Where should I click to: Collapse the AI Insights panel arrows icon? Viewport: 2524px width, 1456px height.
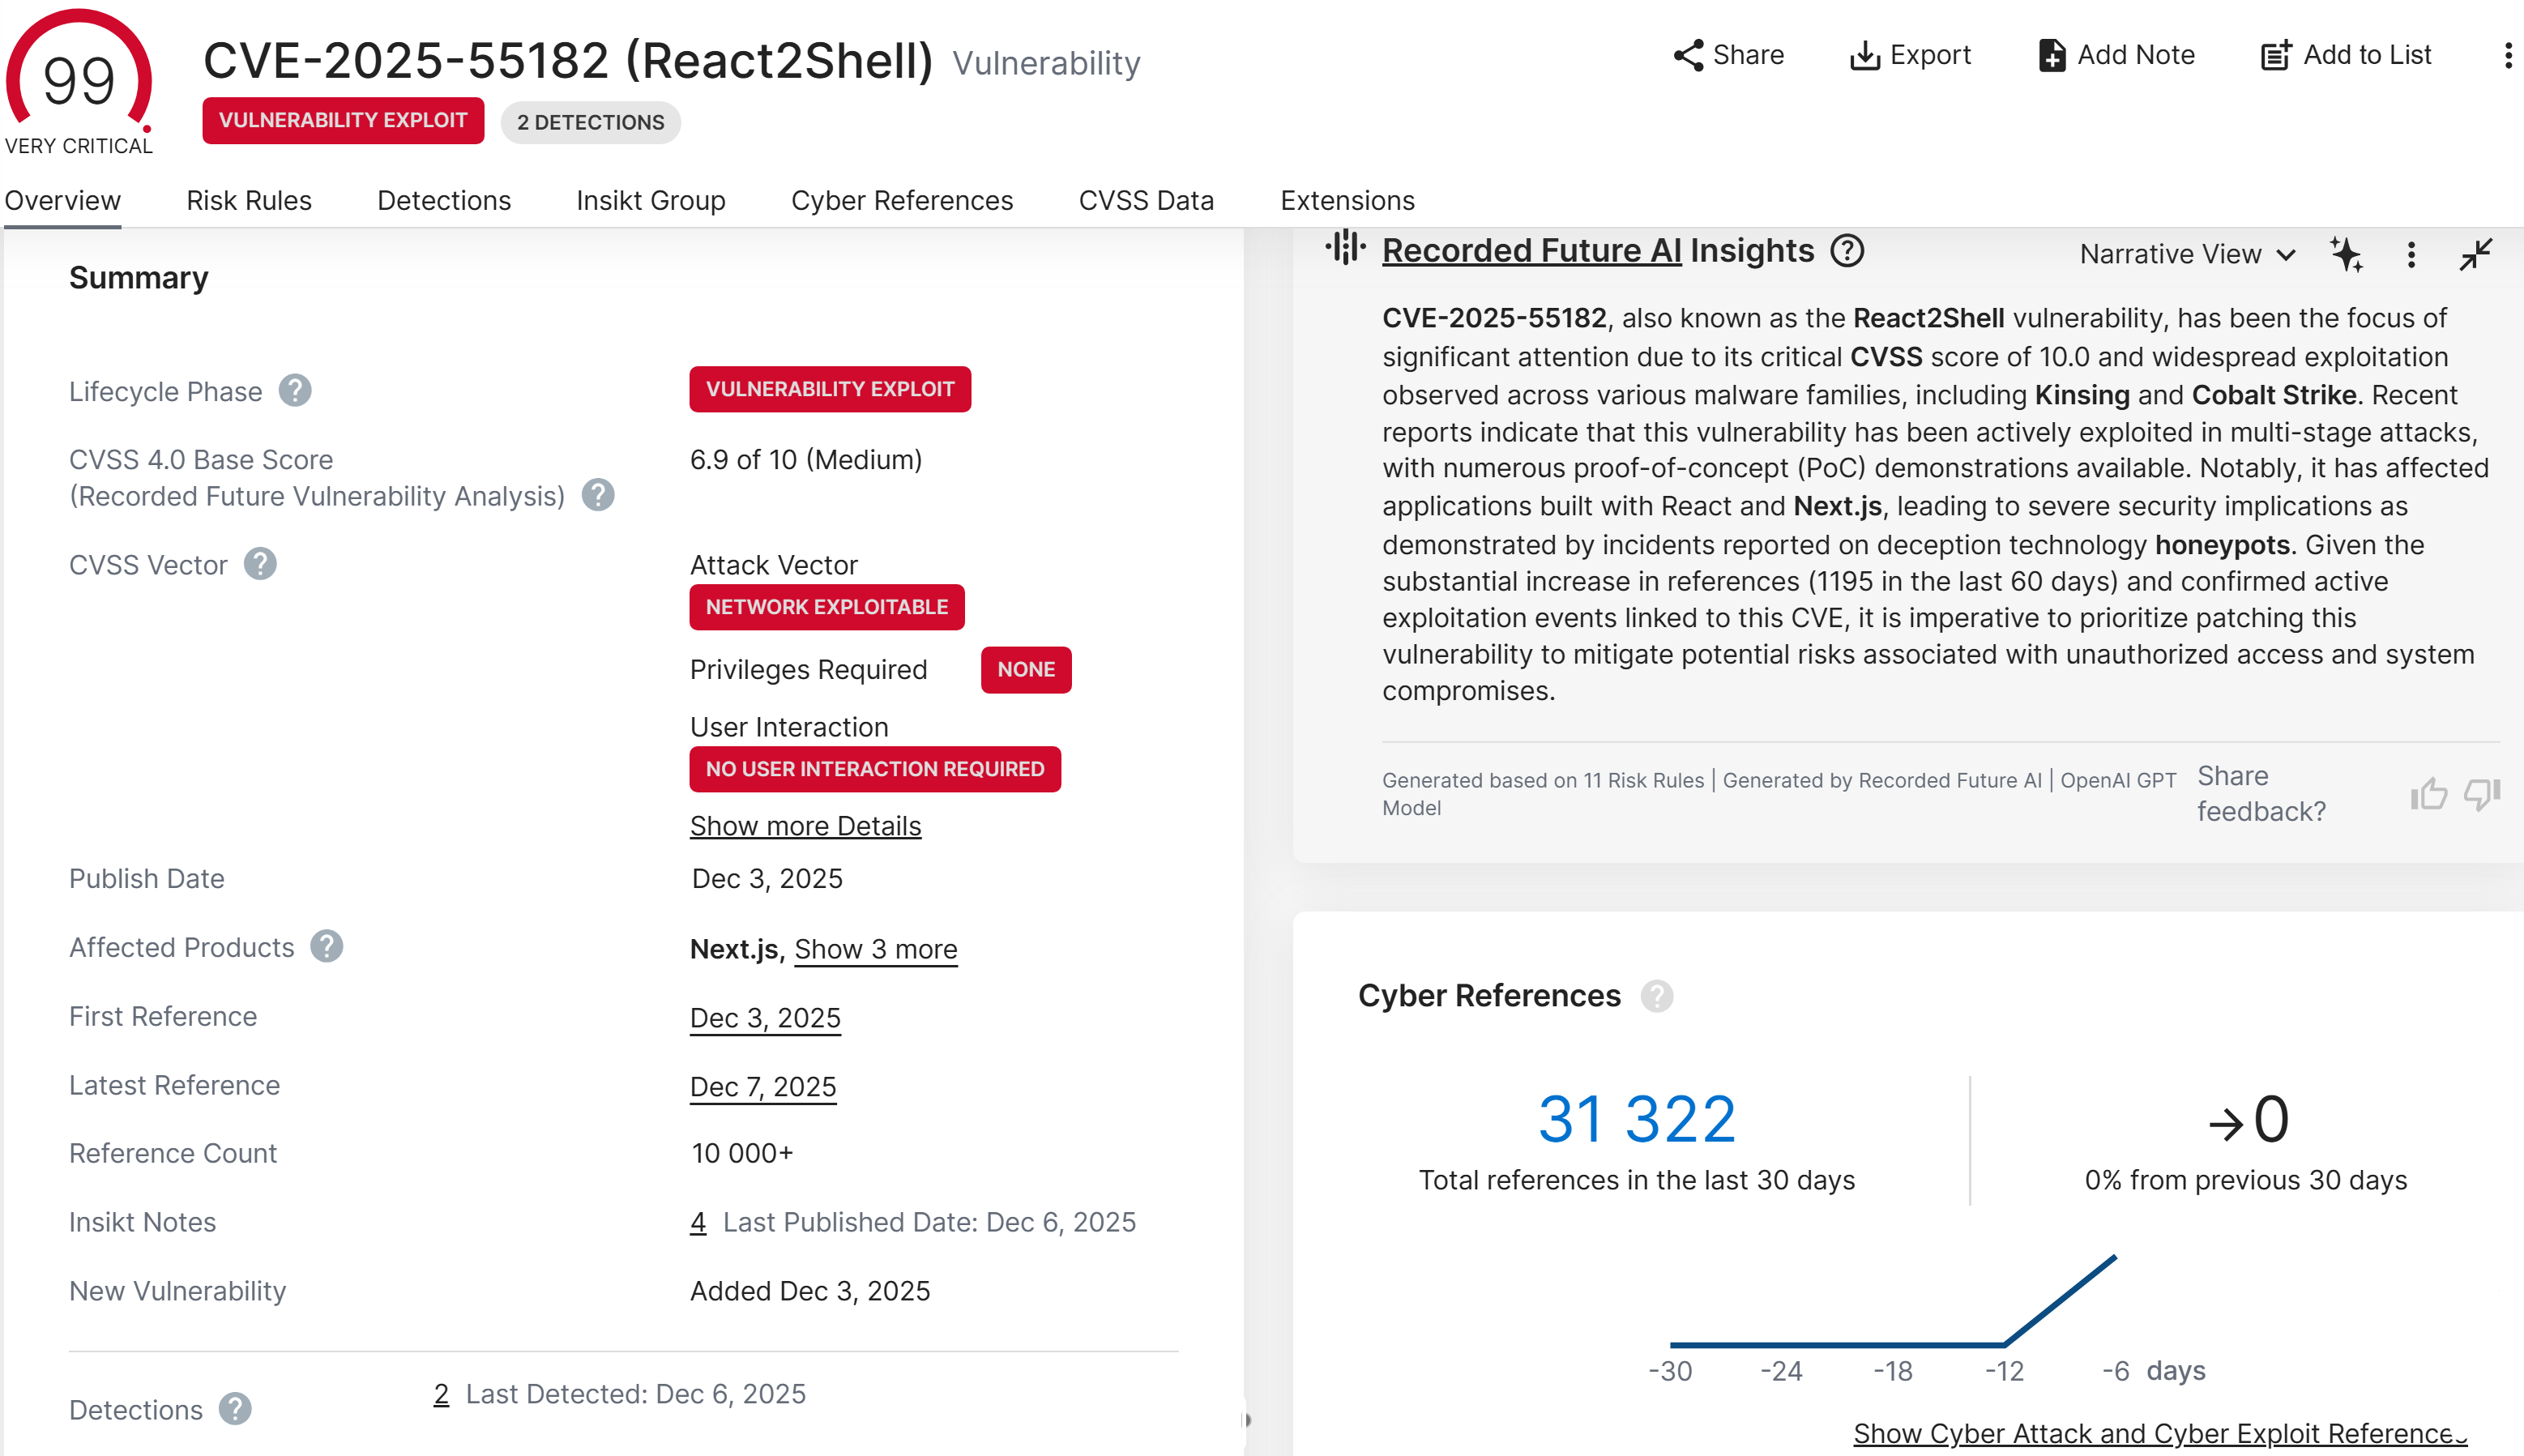(x=2476, y=254)
